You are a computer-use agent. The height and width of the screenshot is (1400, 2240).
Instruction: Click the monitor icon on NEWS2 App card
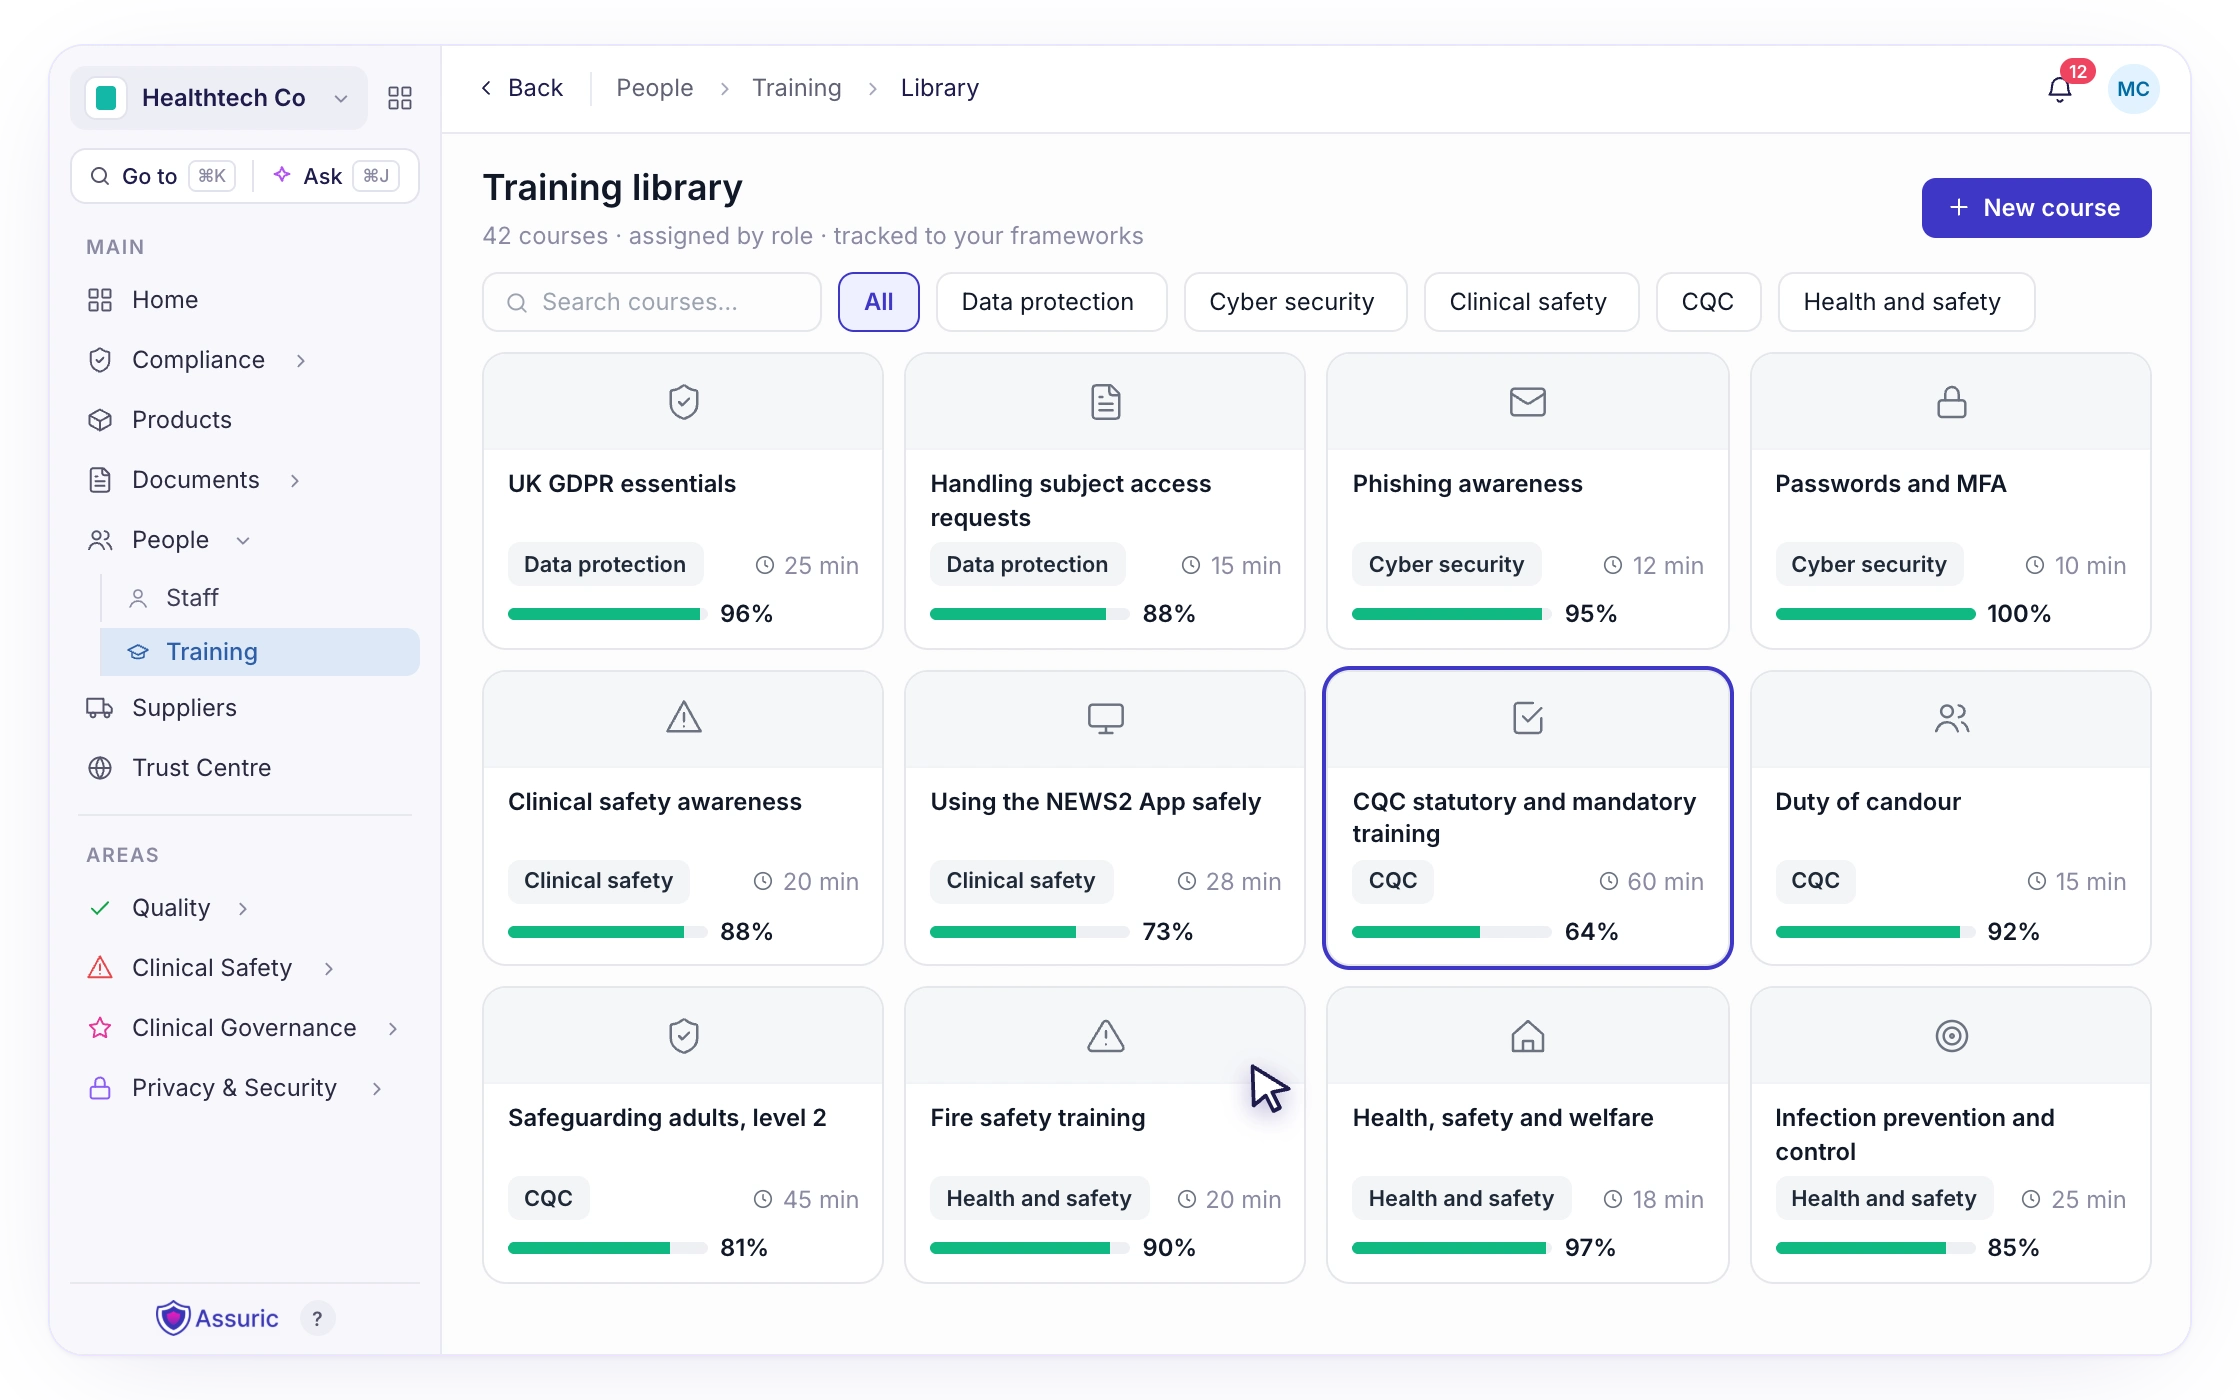pyautogui.click(x=1105, y=718)
